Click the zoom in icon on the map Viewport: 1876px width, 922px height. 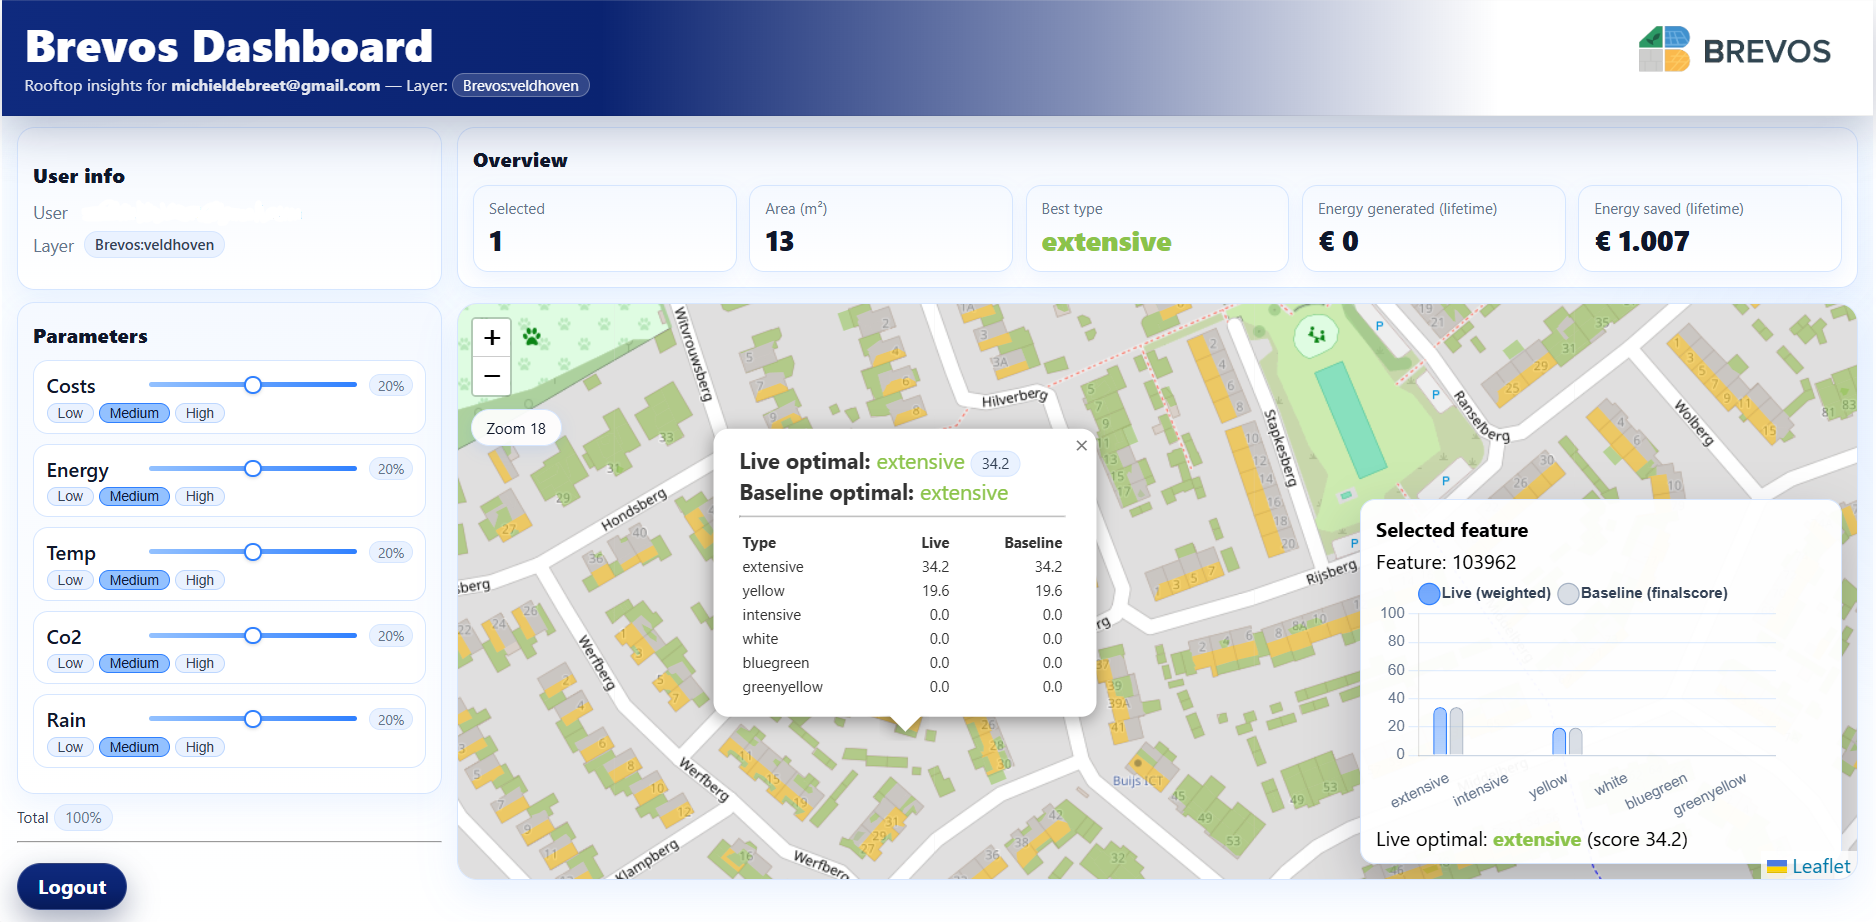pyautogui.click(x=491, y=337)
